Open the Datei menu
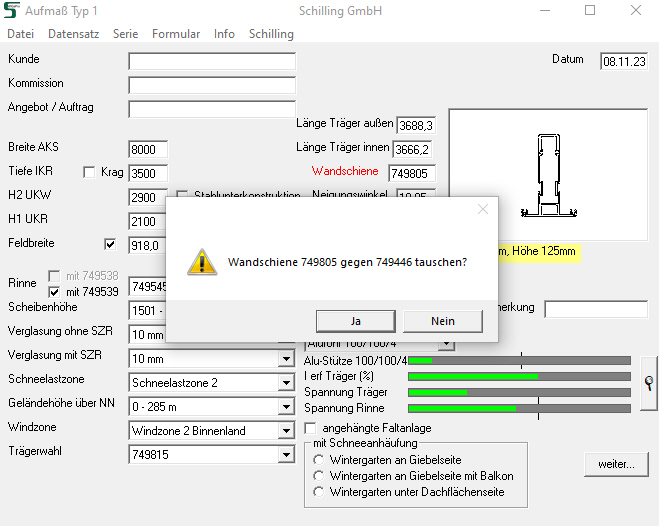 click(21, 34)
